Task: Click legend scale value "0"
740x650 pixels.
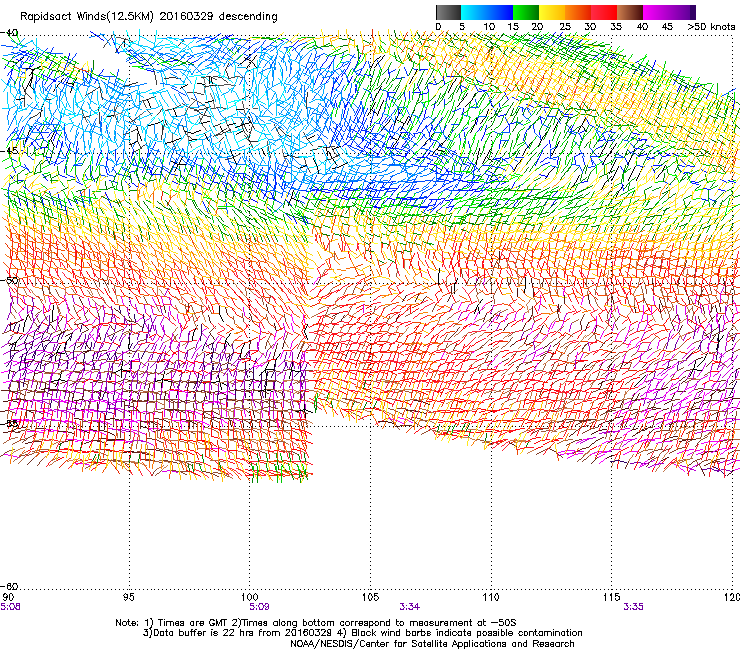Action: [438, 27]
